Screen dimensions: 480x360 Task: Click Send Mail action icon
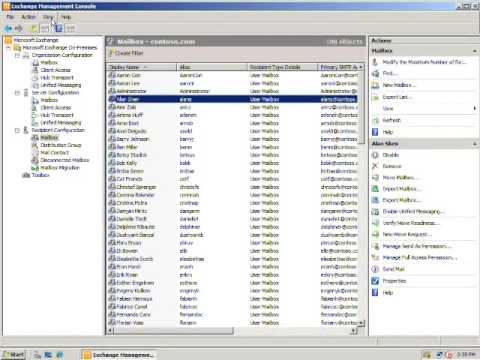pos(375,269)
